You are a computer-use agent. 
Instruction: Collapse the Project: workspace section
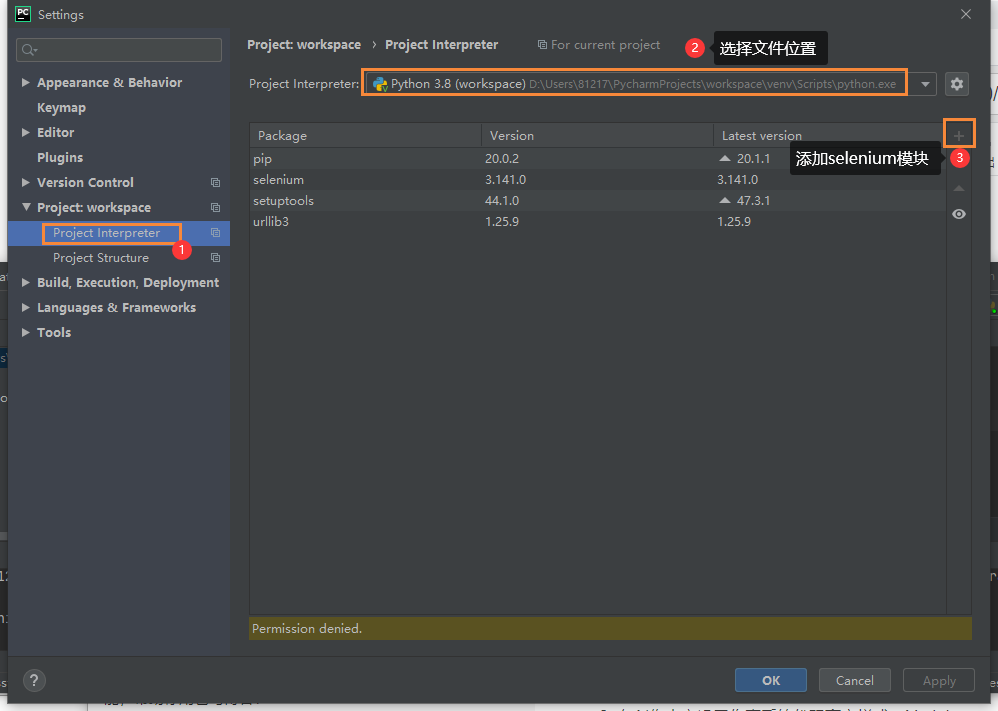pos(26,207)
